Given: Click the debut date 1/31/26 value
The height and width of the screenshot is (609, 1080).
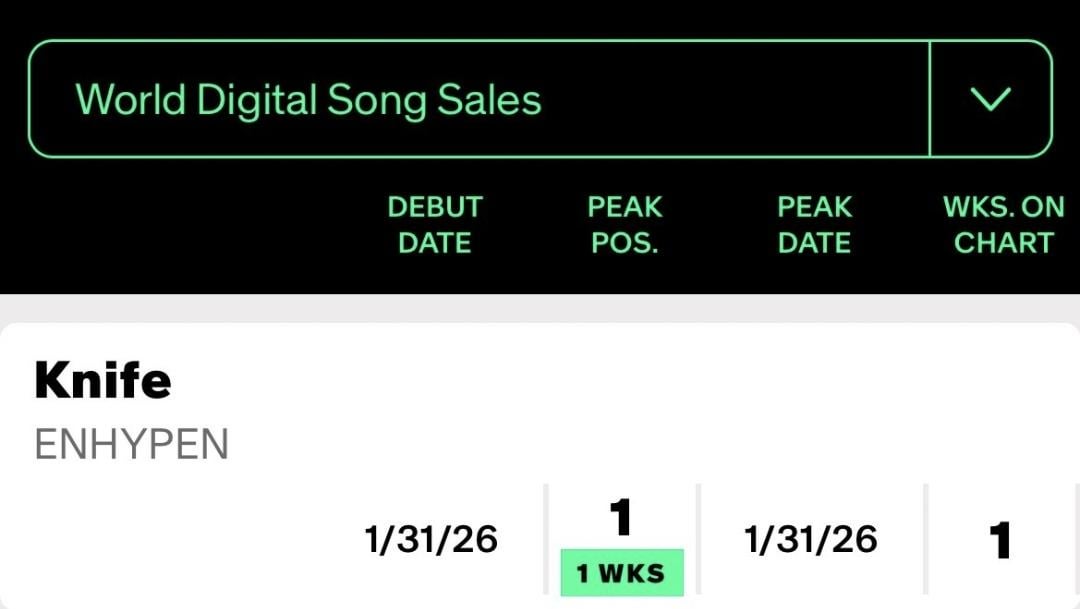Looking at the screenshot, I should pyautogui.click(x=430, y=538).
